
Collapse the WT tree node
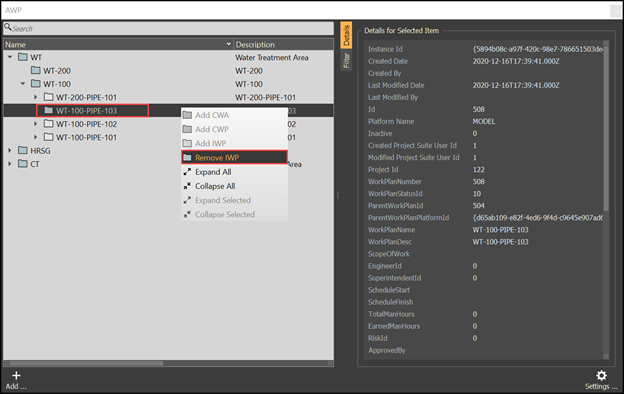[10, 57]
